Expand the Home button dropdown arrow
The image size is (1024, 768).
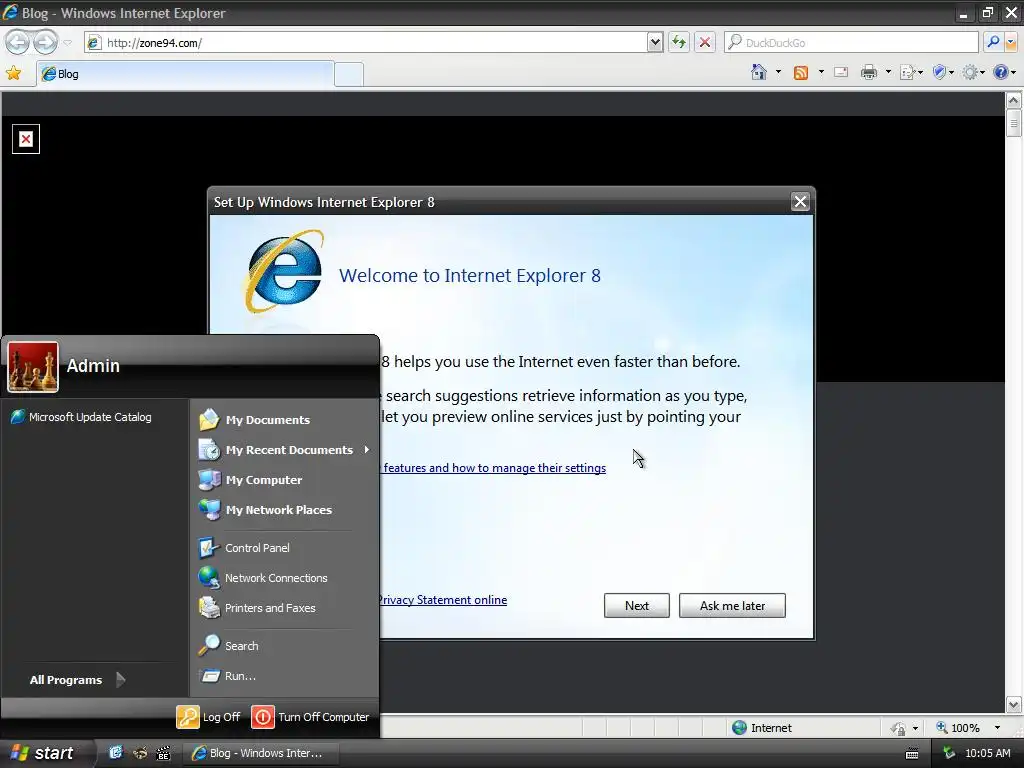tap(778, 72)
